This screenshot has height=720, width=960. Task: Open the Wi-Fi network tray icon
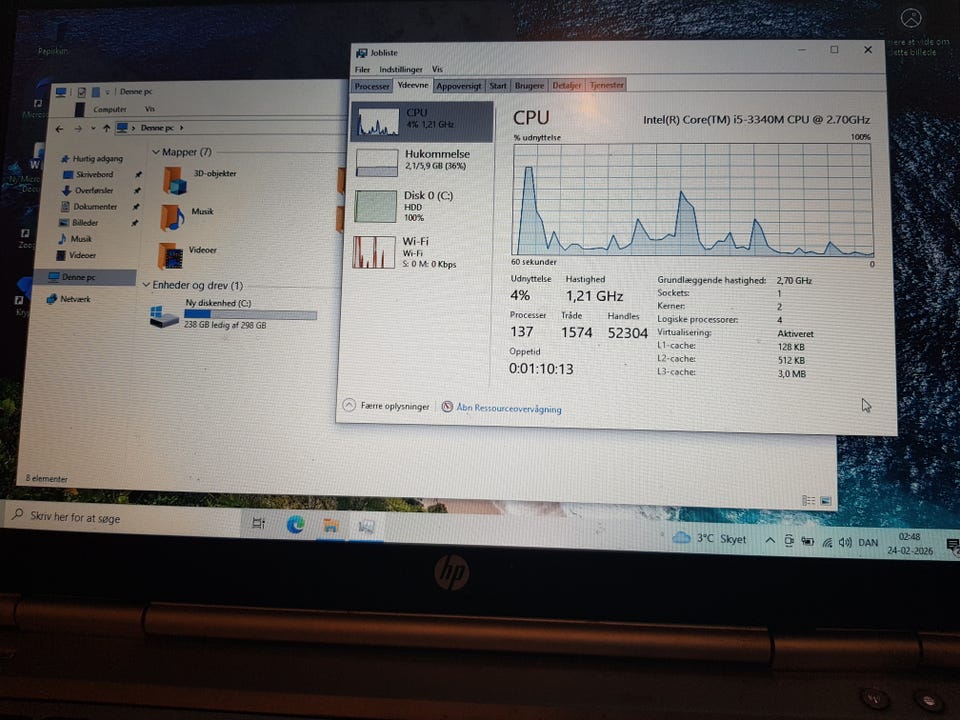pos(827,542)
